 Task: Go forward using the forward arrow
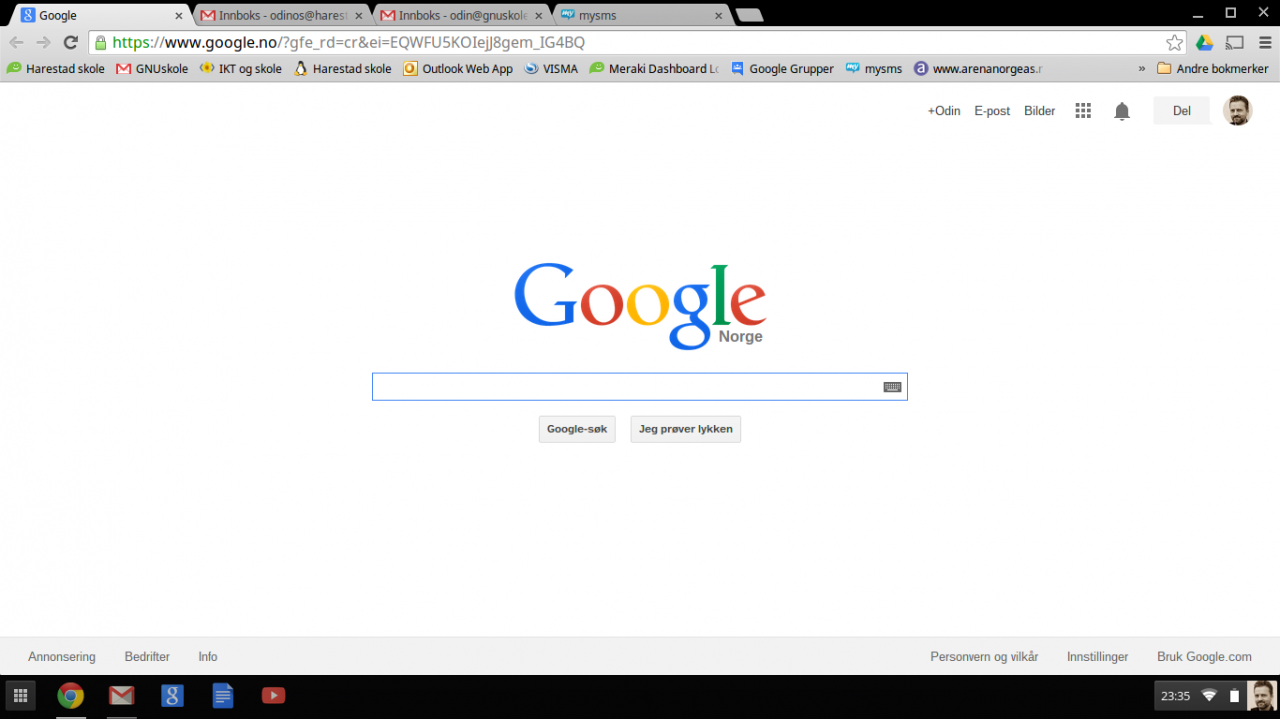(43, 42)
